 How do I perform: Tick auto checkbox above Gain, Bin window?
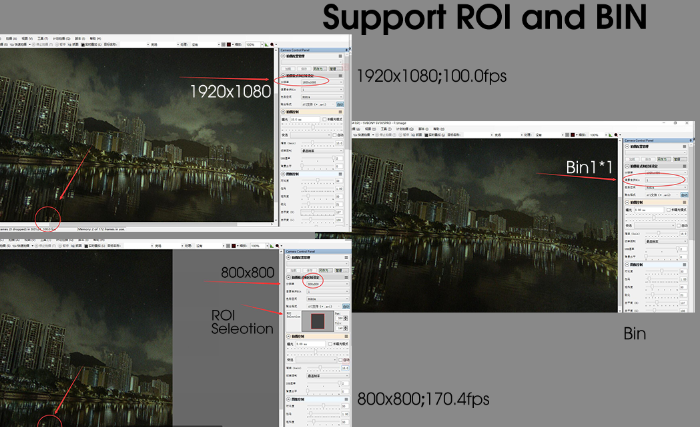tap(679, 226)
